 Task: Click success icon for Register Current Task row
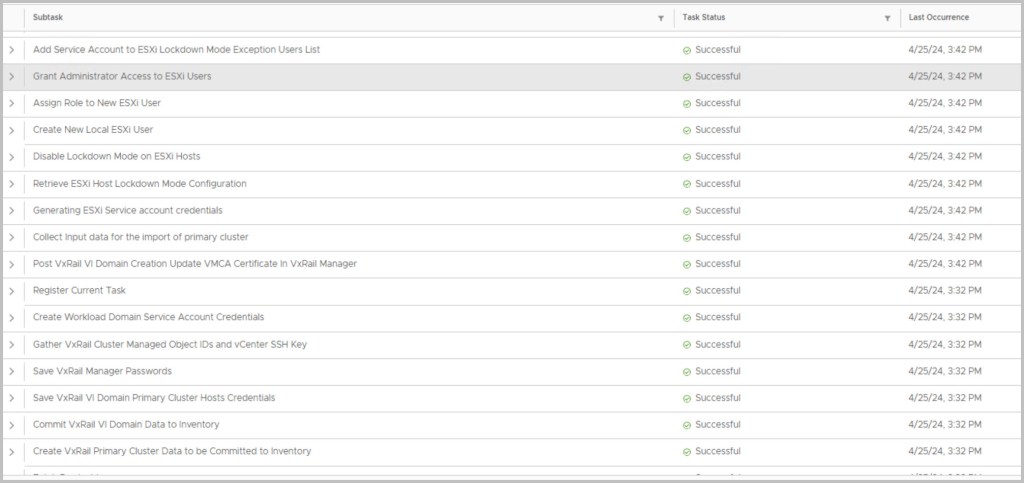click(687, 291)
